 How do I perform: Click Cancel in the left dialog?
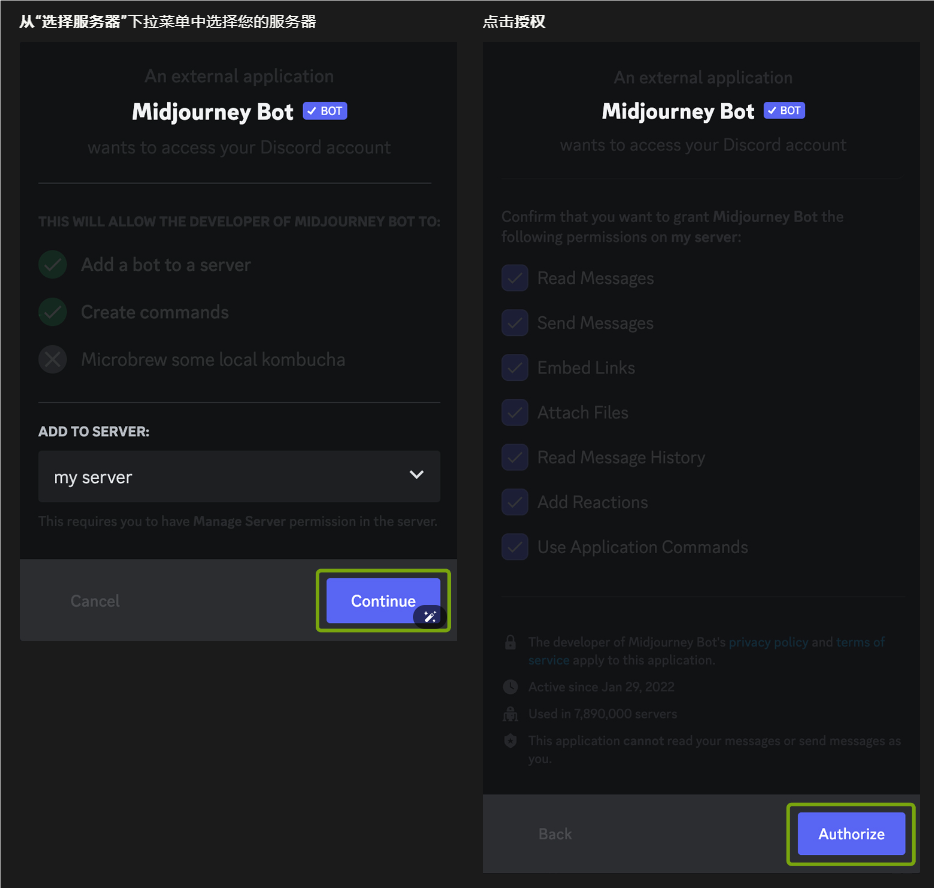pos(95,601)
